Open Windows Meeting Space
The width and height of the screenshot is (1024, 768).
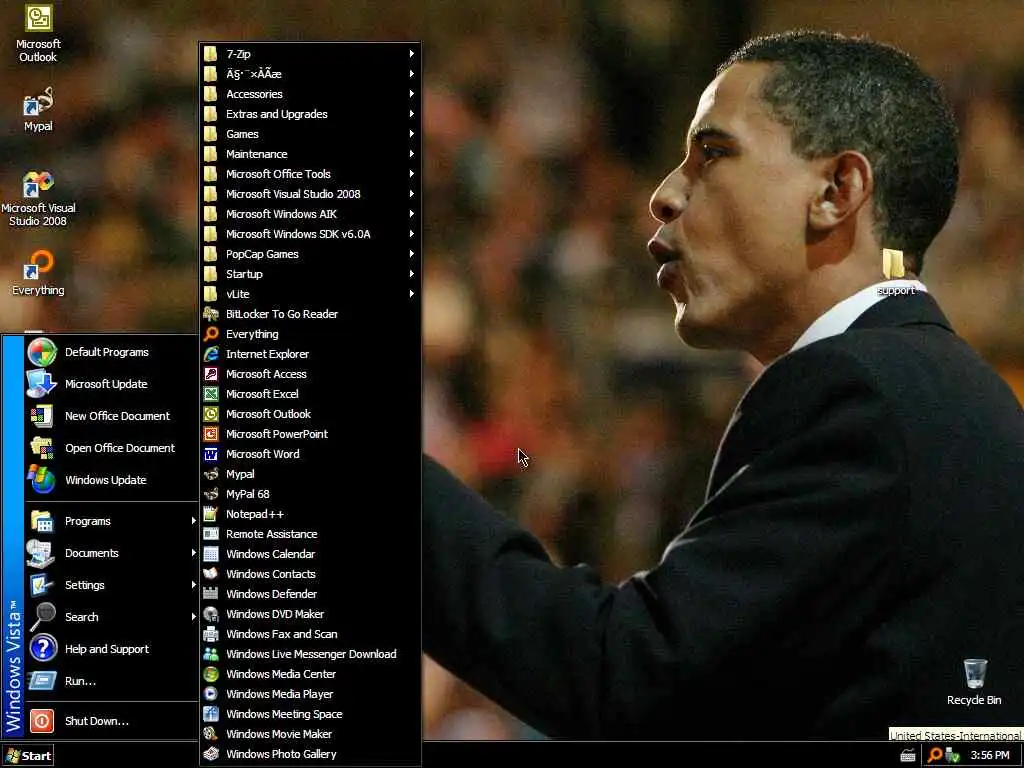(x=310, y=714)
